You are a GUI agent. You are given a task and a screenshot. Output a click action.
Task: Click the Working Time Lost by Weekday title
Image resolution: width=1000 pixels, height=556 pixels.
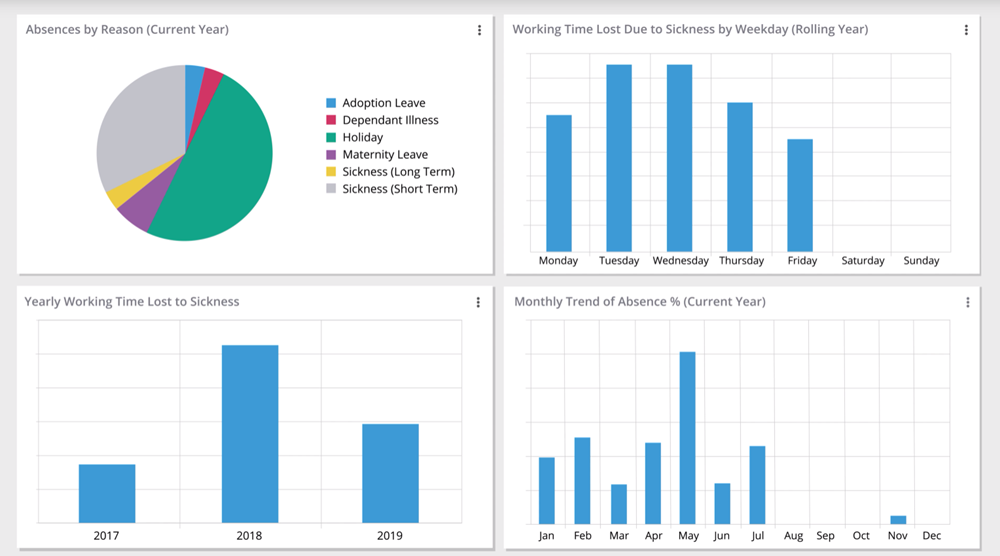(690, 29)
